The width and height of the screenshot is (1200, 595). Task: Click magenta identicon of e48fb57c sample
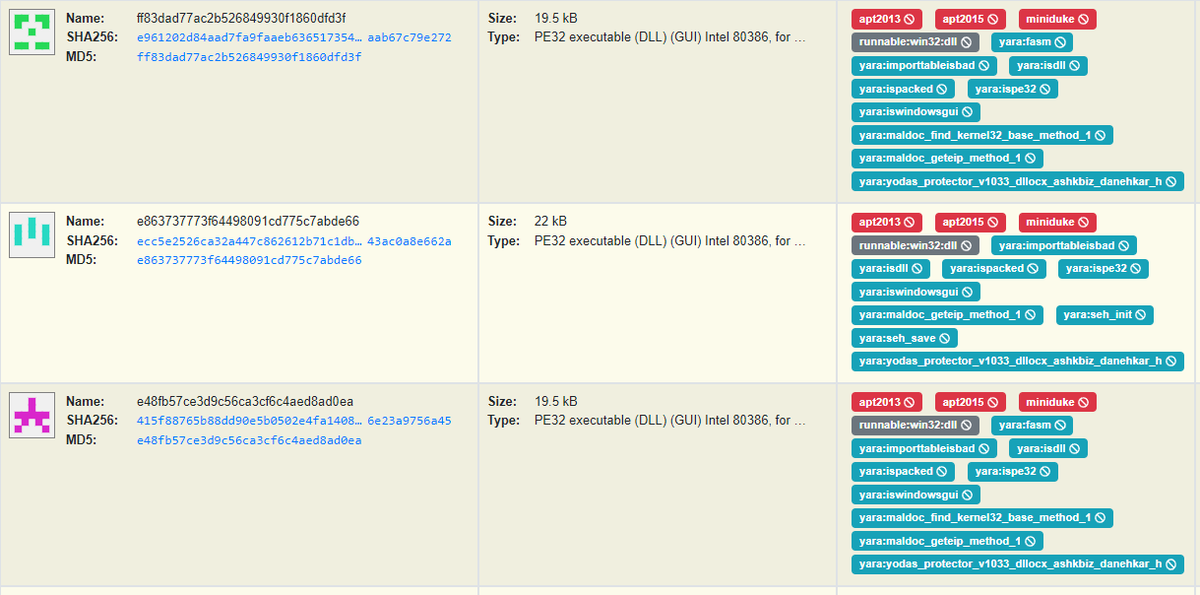tap(31, 414)
